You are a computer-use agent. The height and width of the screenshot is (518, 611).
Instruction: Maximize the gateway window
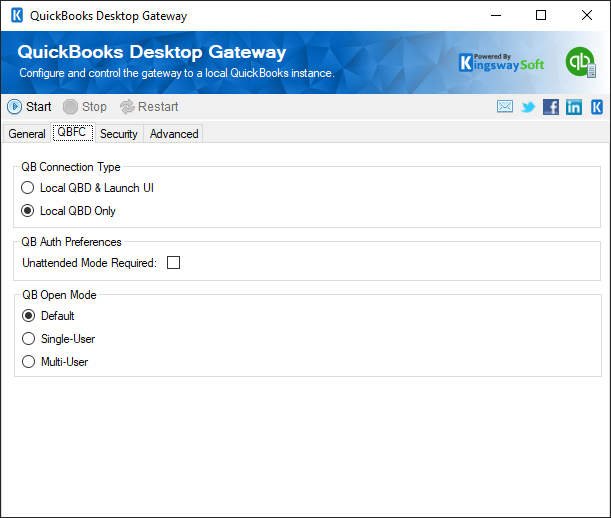tap(541, 16)
